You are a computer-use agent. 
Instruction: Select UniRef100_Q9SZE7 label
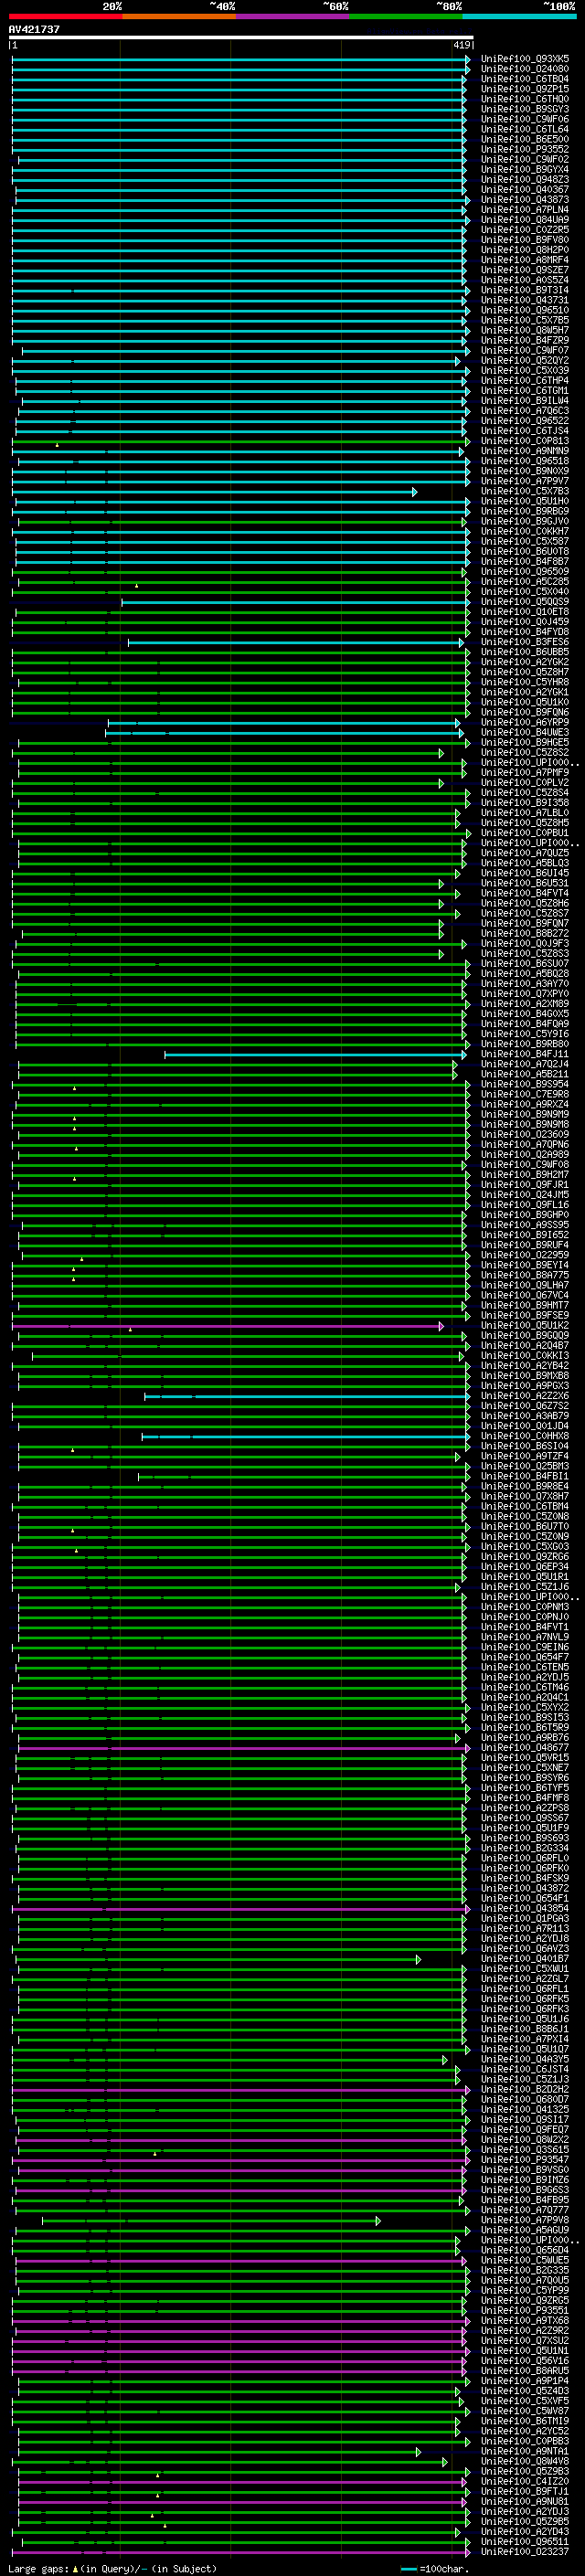525,270
